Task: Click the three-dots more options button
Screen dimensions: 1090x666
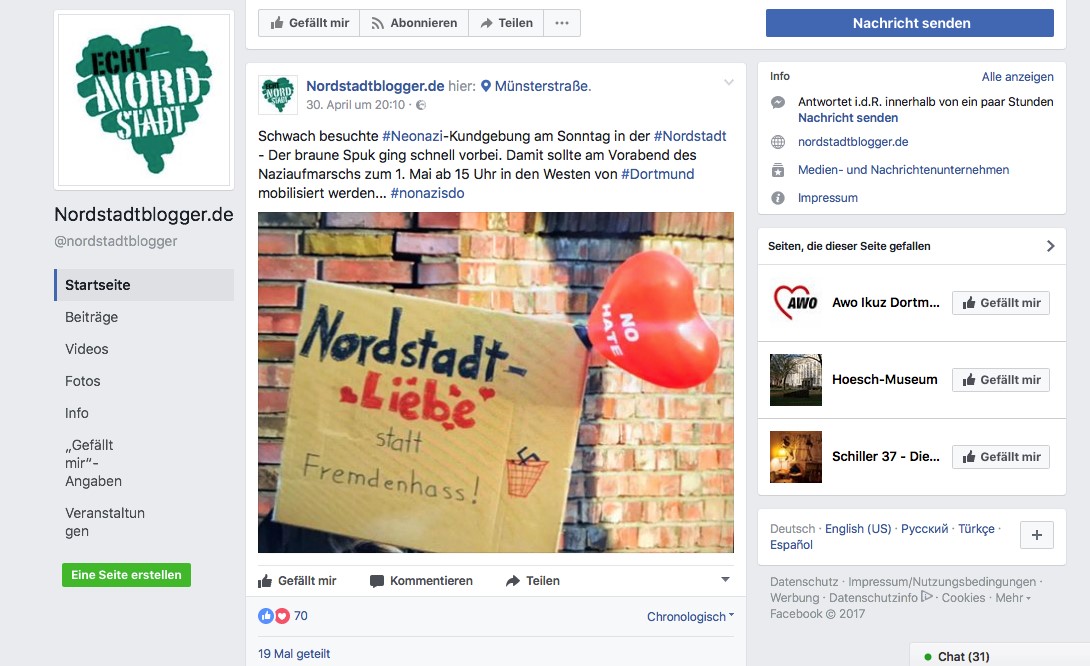Action: (562, 23)
